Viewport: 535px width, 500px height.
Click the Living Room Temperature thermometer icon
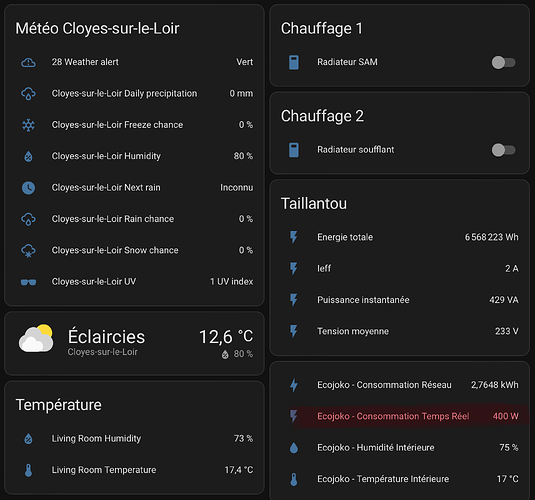point(28,470)
